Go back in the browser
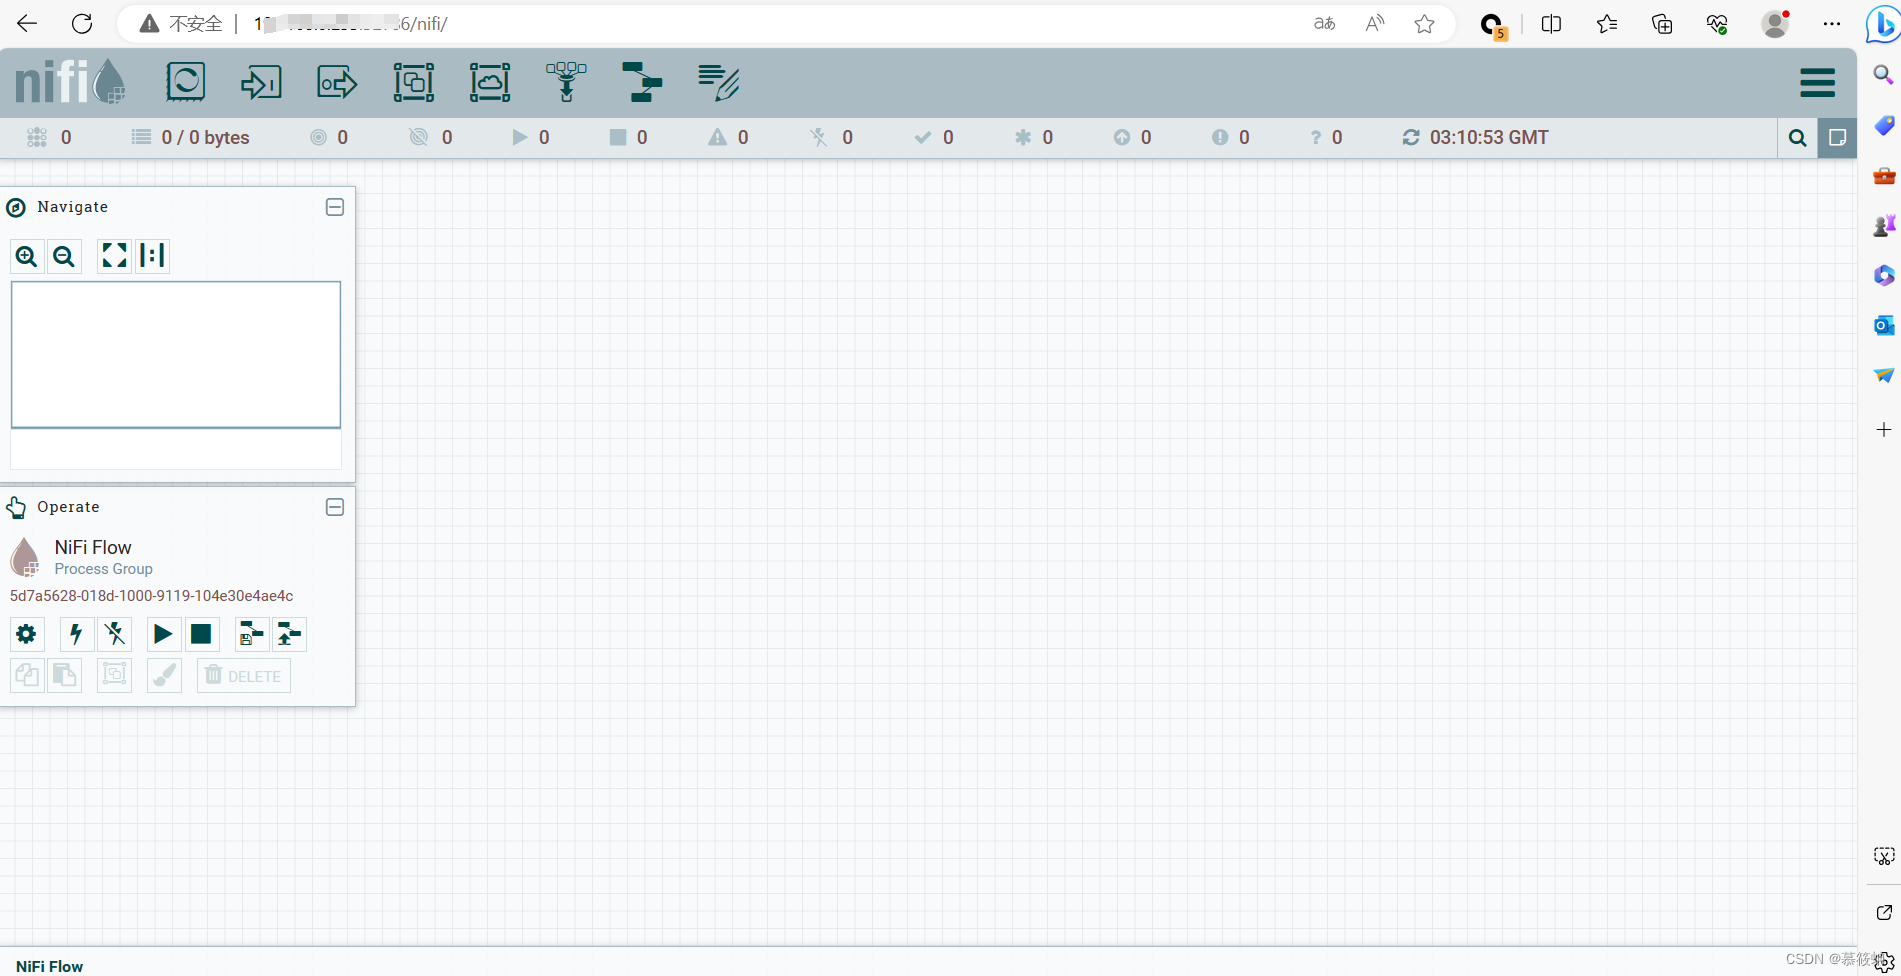Image resolution: width=1901 pixels, height=976 pixels. pyautogui.click(x=27, y=24)
